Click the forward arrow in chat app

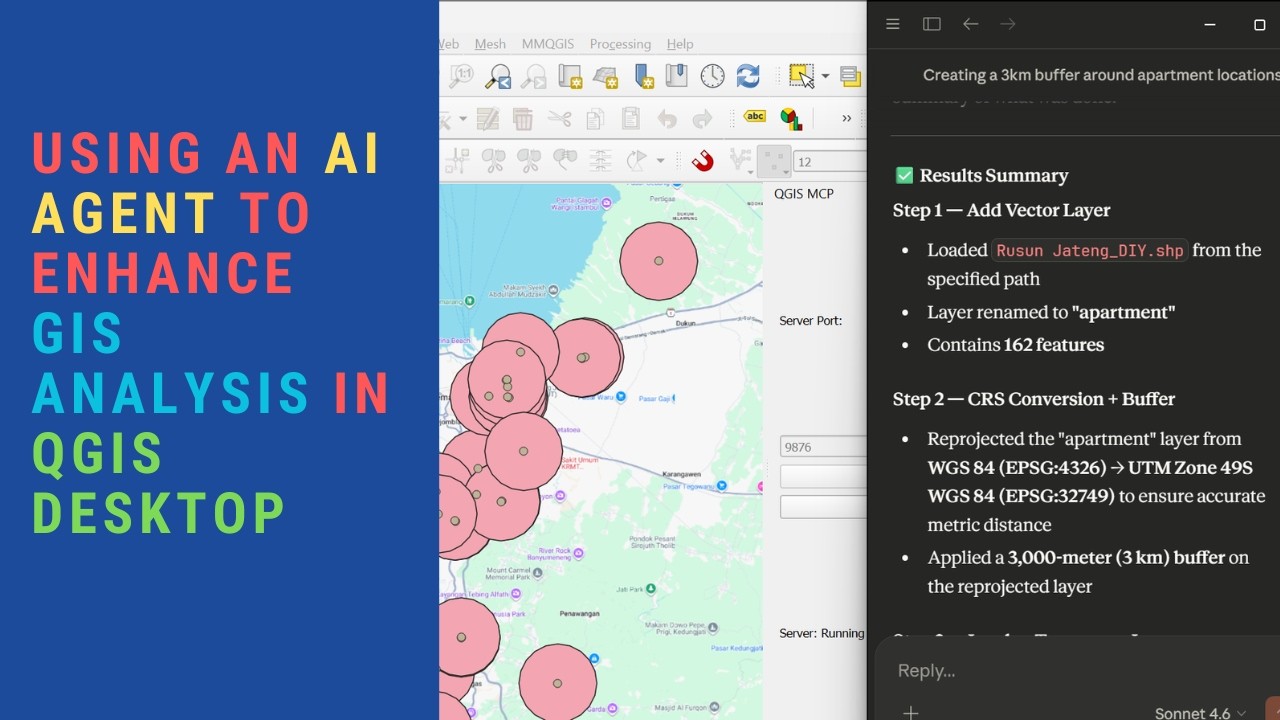tap(1008, 24)
